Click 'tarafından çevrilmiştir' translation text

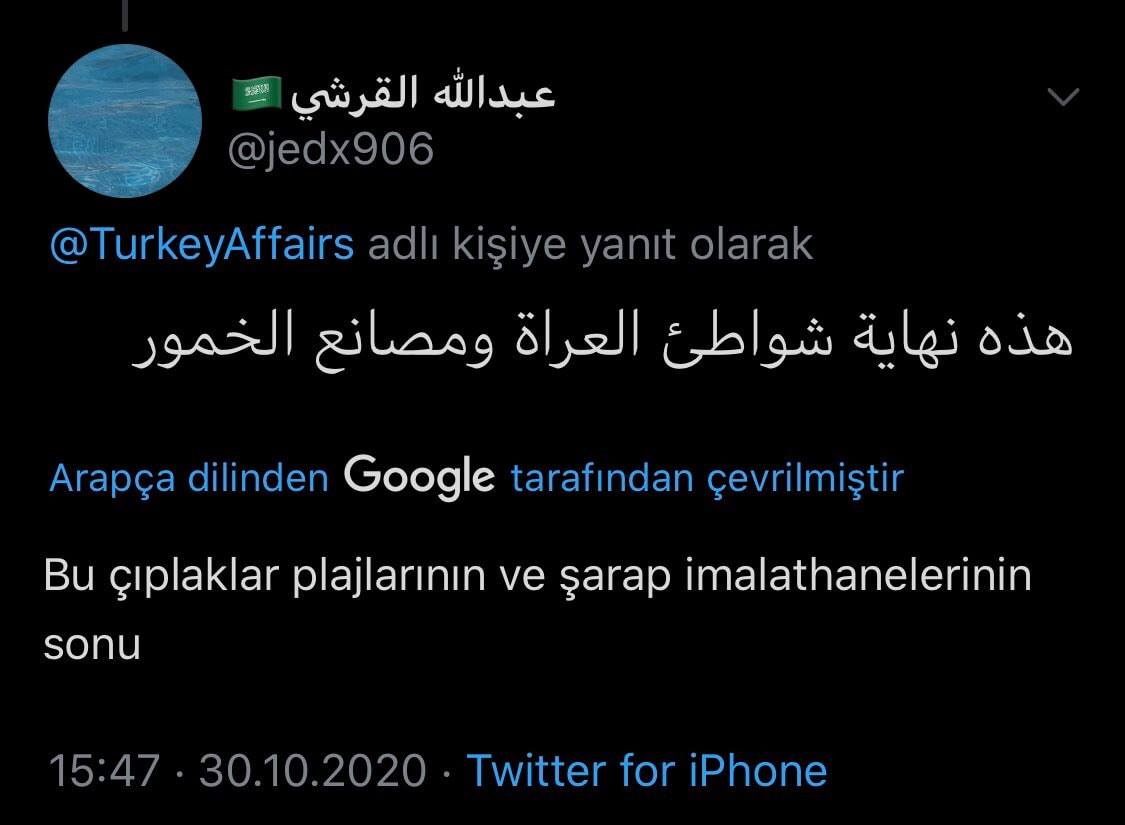click(707, 478)
